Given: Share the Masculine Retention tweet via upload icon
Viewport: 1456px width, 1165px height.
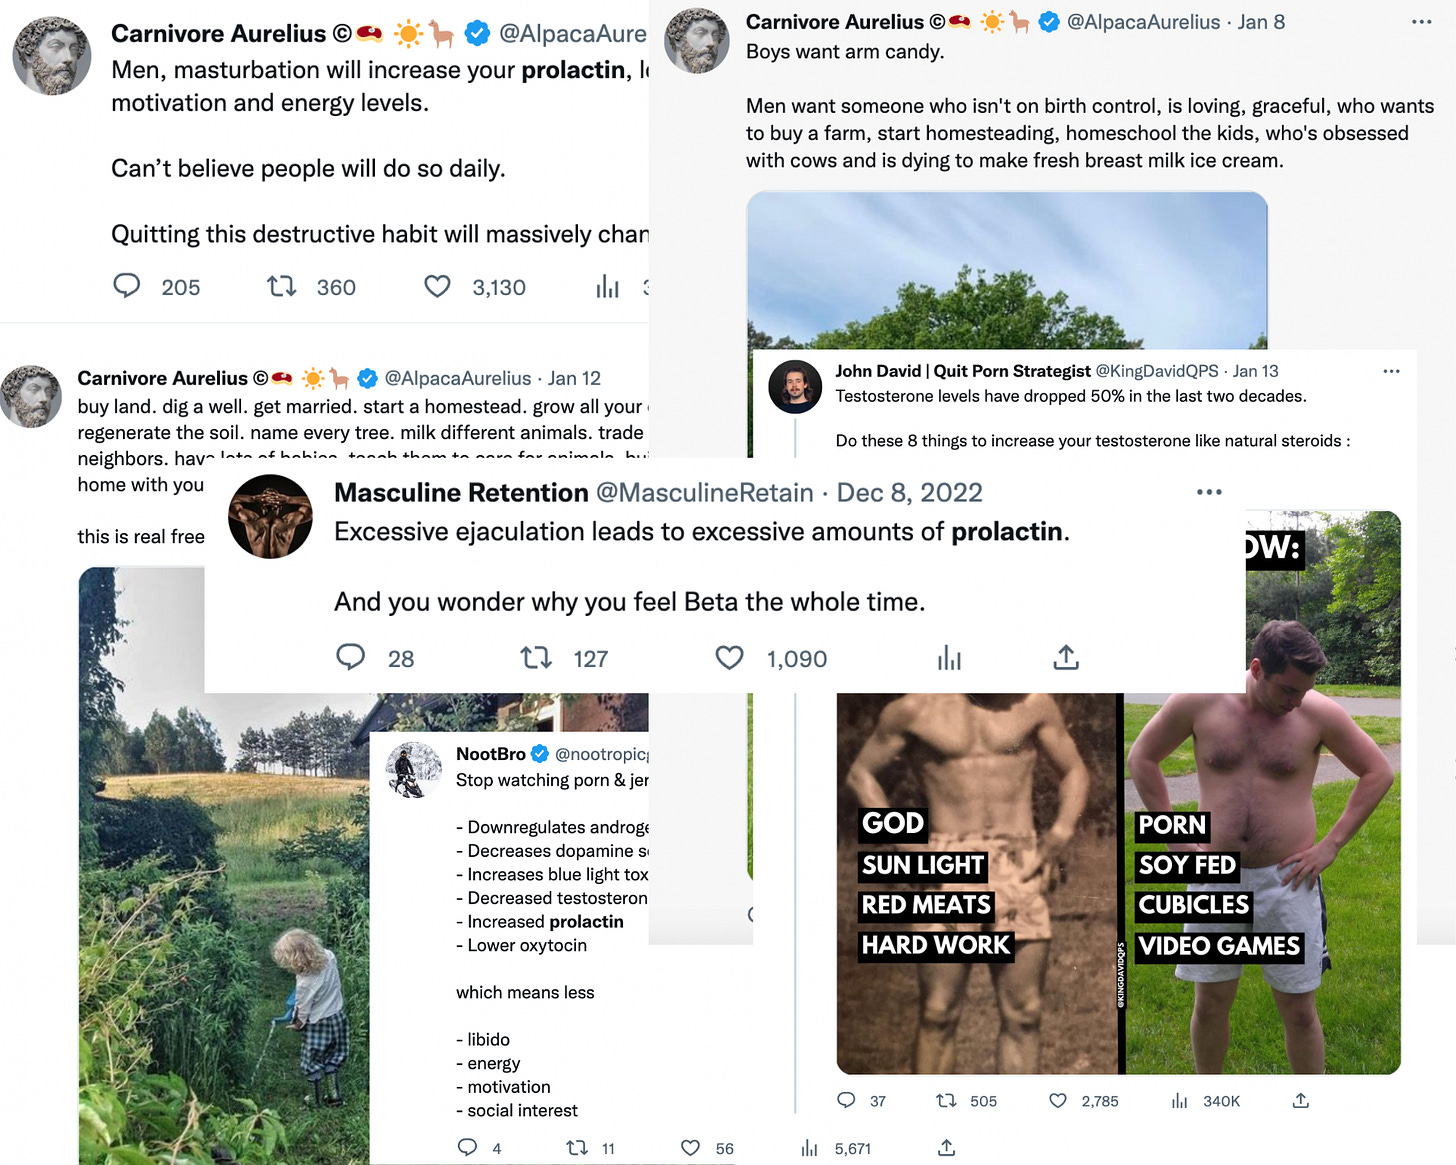Looking at the screenshot, I should click(1066, 657).
